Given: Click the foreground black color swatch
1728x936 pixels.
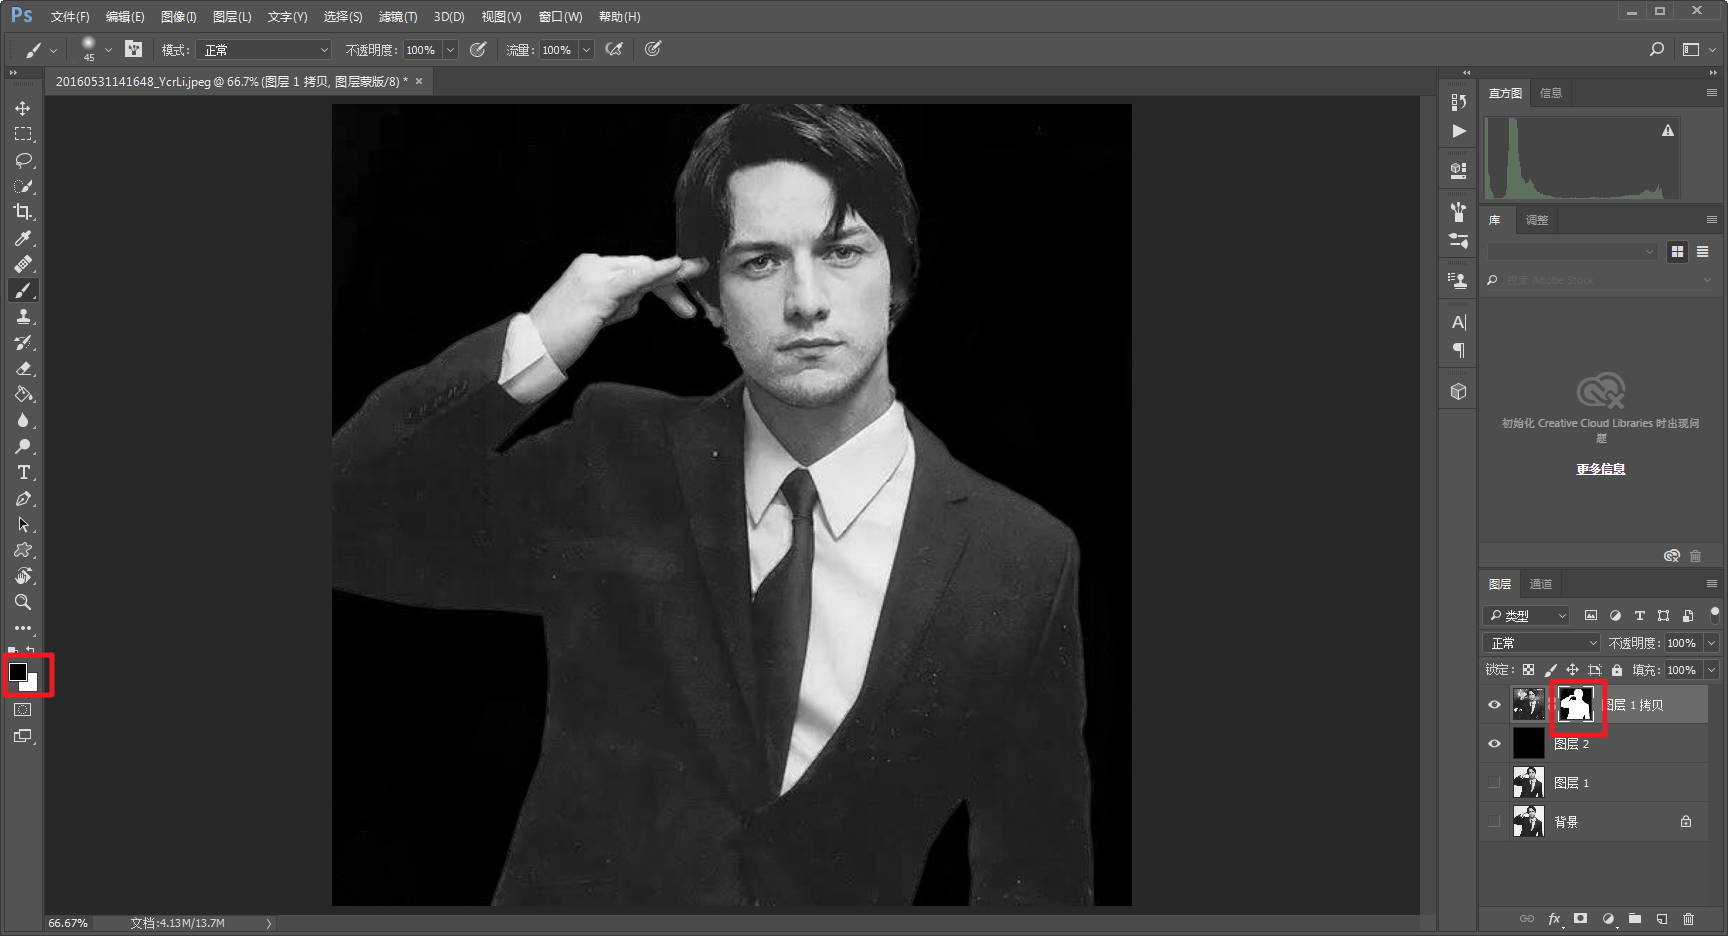Looking at the screenshot, I should (18, 672).
